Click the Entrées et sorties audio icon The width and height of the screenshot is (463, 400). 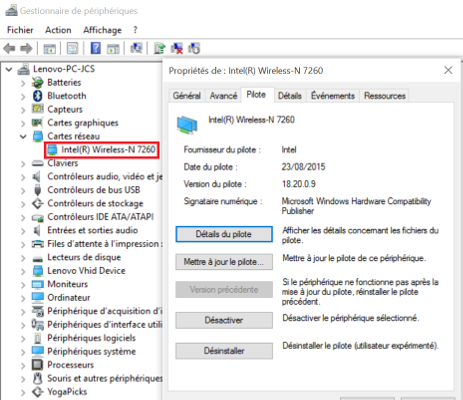(37, 230)
